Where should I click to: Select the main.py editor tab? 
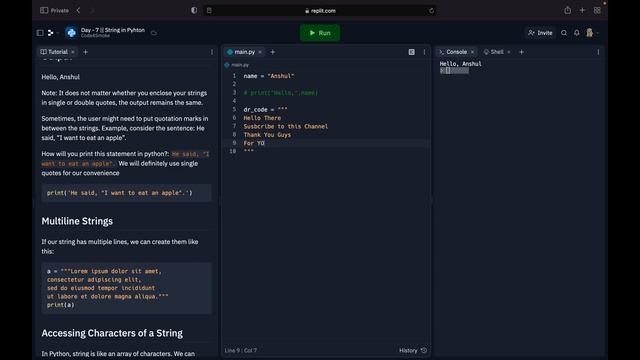tap(241, 52)
